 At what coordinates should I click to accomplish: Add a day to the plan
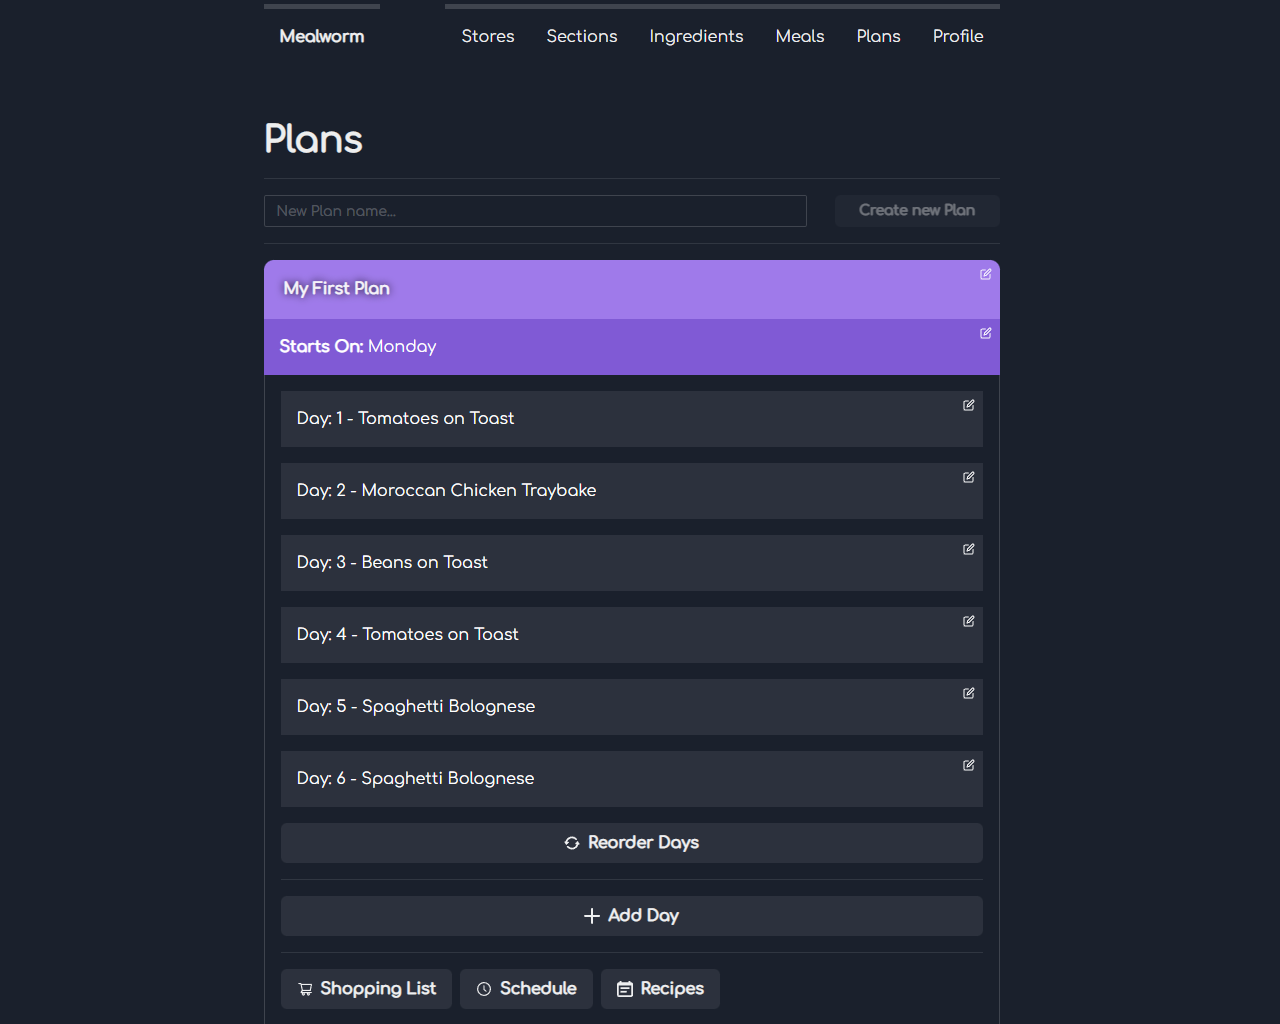[x=631, y=916]
